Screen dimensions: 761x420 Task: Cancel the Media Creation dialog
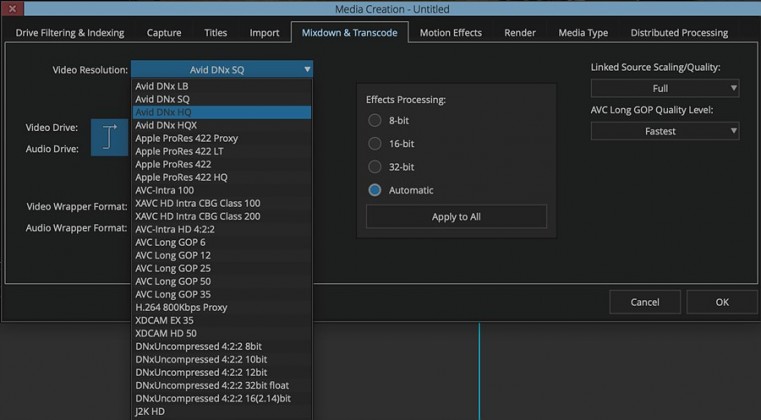click(x=645, y=302)
